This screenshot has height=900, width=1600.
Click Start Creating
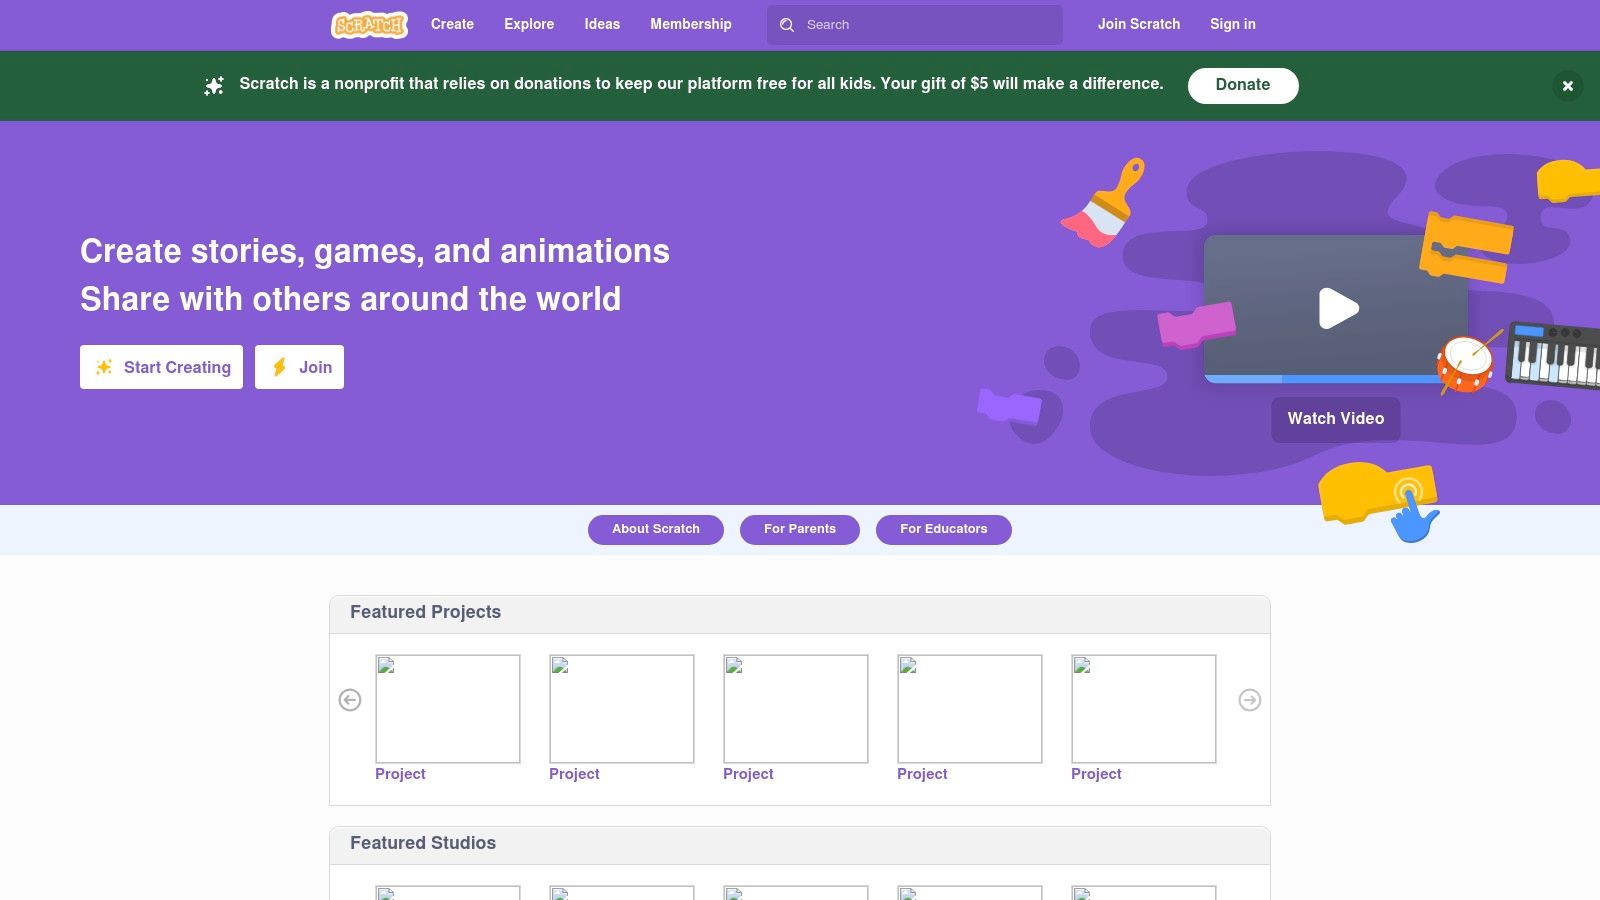(x=161, y=366)
